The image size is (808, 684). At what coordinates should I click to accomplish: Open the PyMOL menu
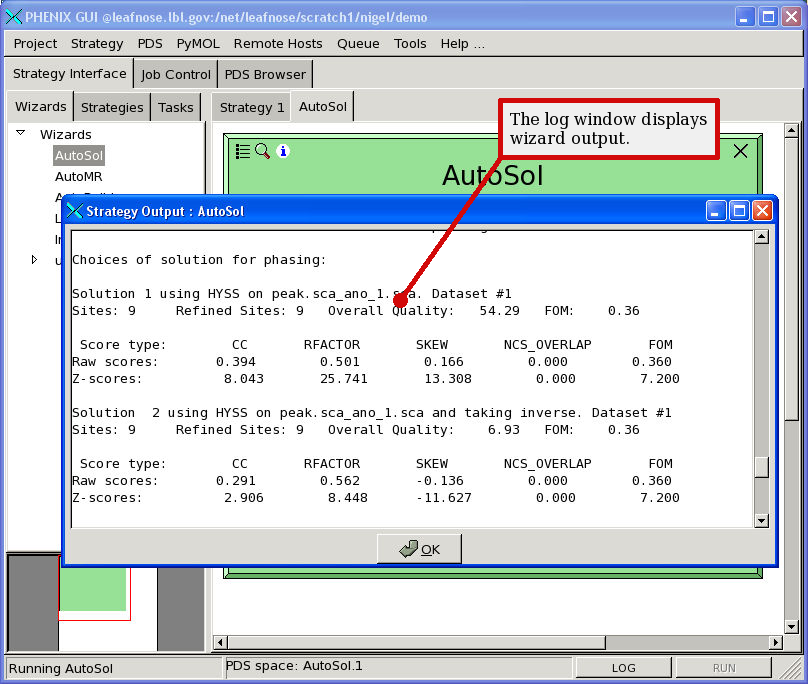(198, 43)
